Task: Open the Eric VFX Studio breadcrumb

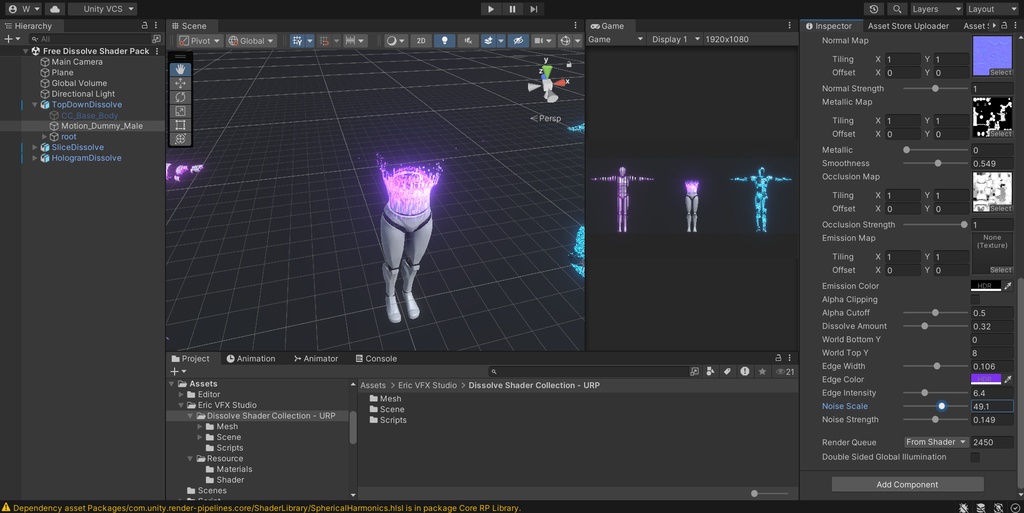Action: click(x=427, y=385)
